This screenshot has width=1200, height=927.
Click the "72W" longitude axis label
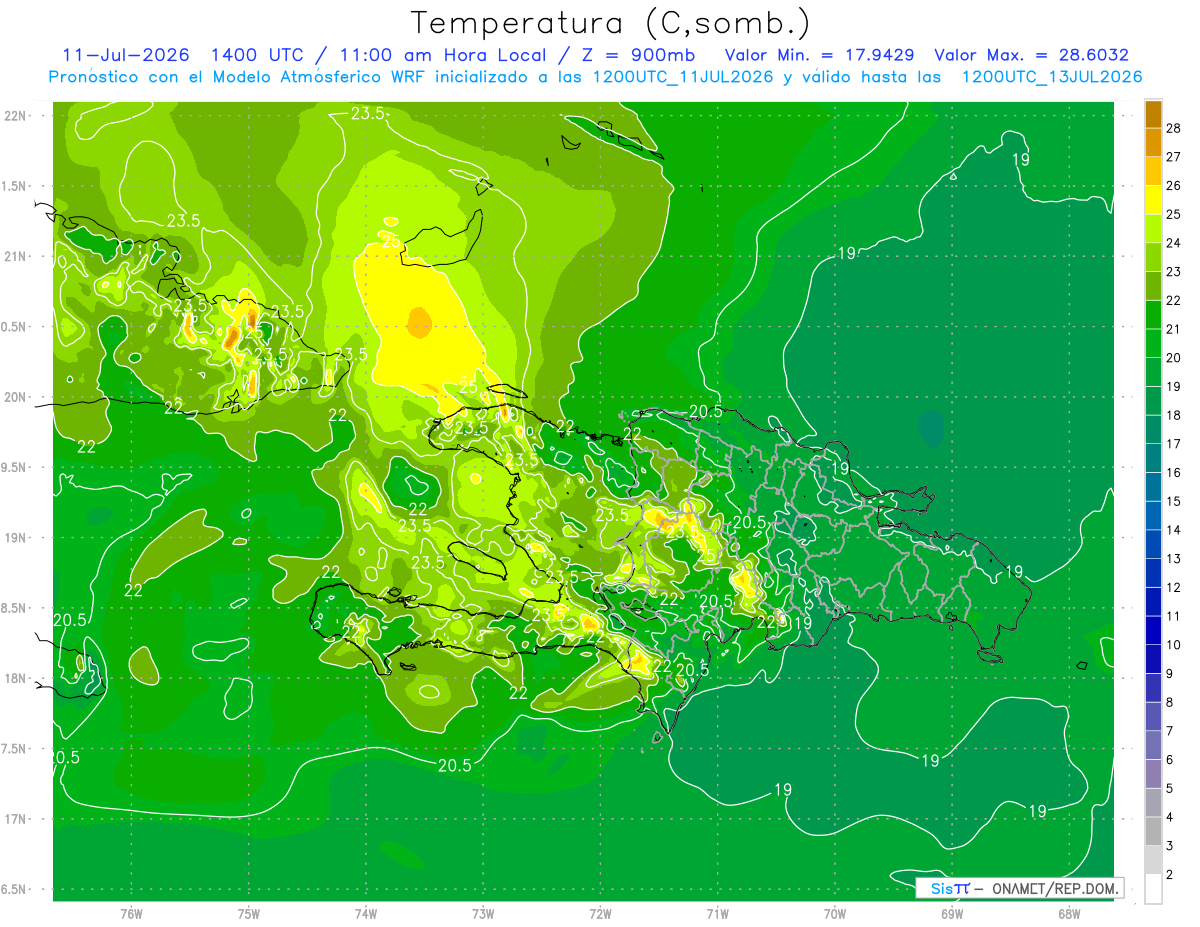600,913
